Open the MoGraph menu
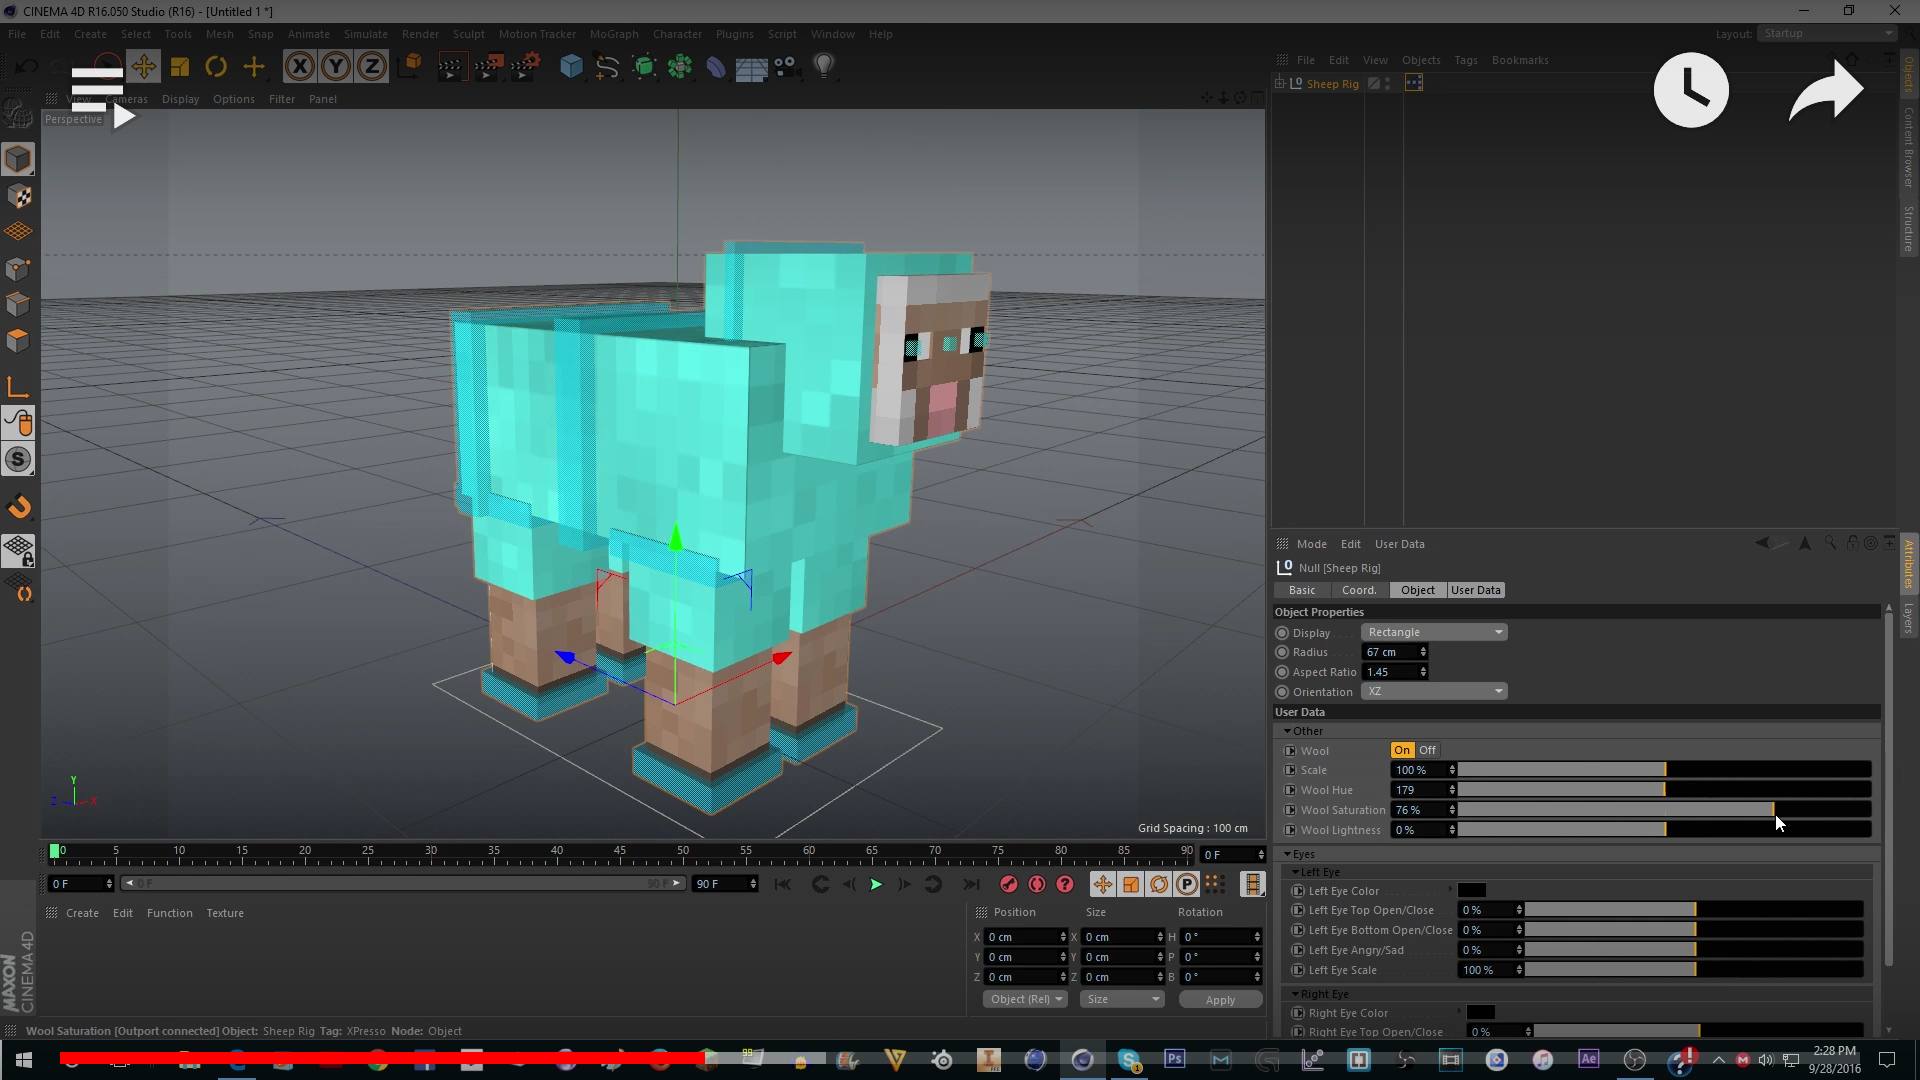The image size is (1920, 1080). click(x=614, y=34)
